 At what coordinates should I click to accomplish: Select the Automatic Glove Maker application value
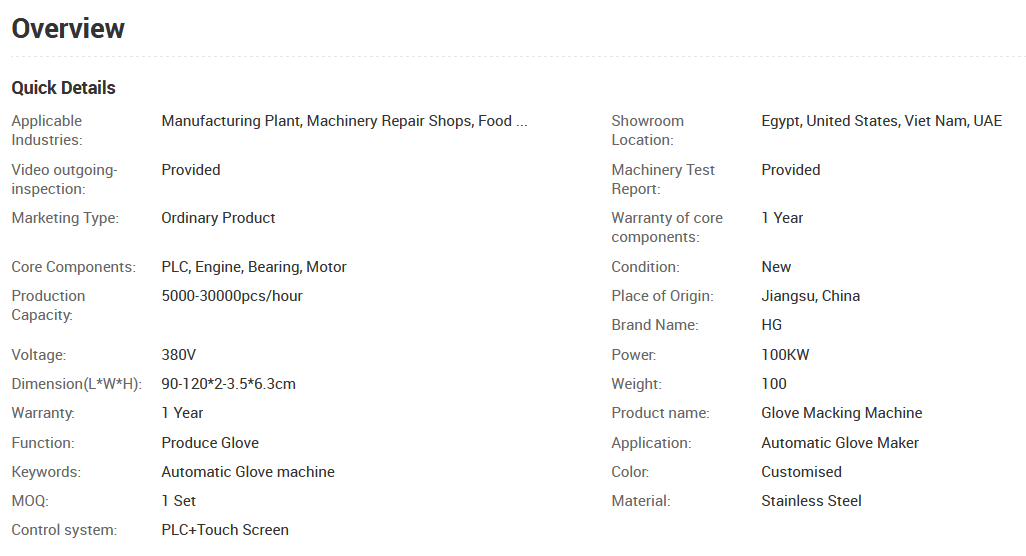(x=839, y=443)
